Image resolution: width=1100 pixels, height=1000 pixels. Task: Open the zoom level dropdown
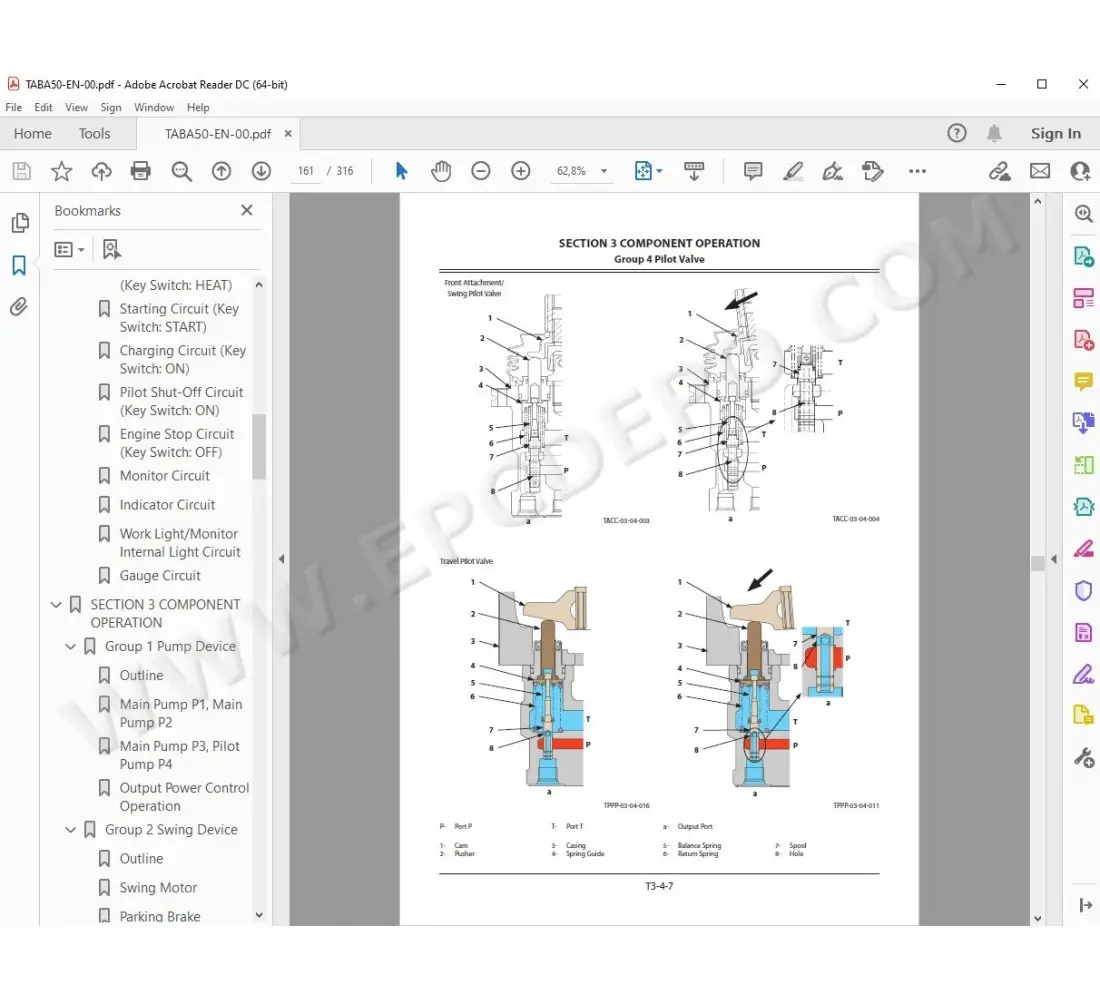click(x=604, y=171)
